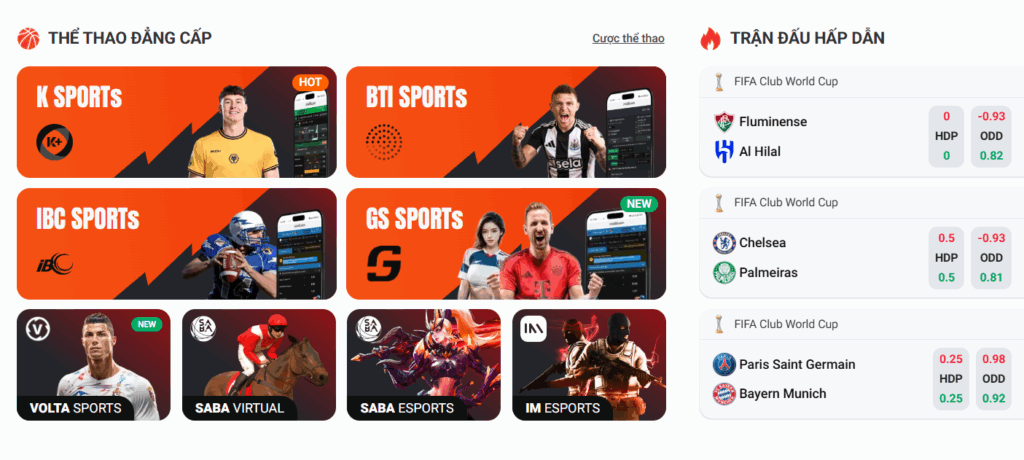Open the Cược thể thao link

tap(628, 39)
